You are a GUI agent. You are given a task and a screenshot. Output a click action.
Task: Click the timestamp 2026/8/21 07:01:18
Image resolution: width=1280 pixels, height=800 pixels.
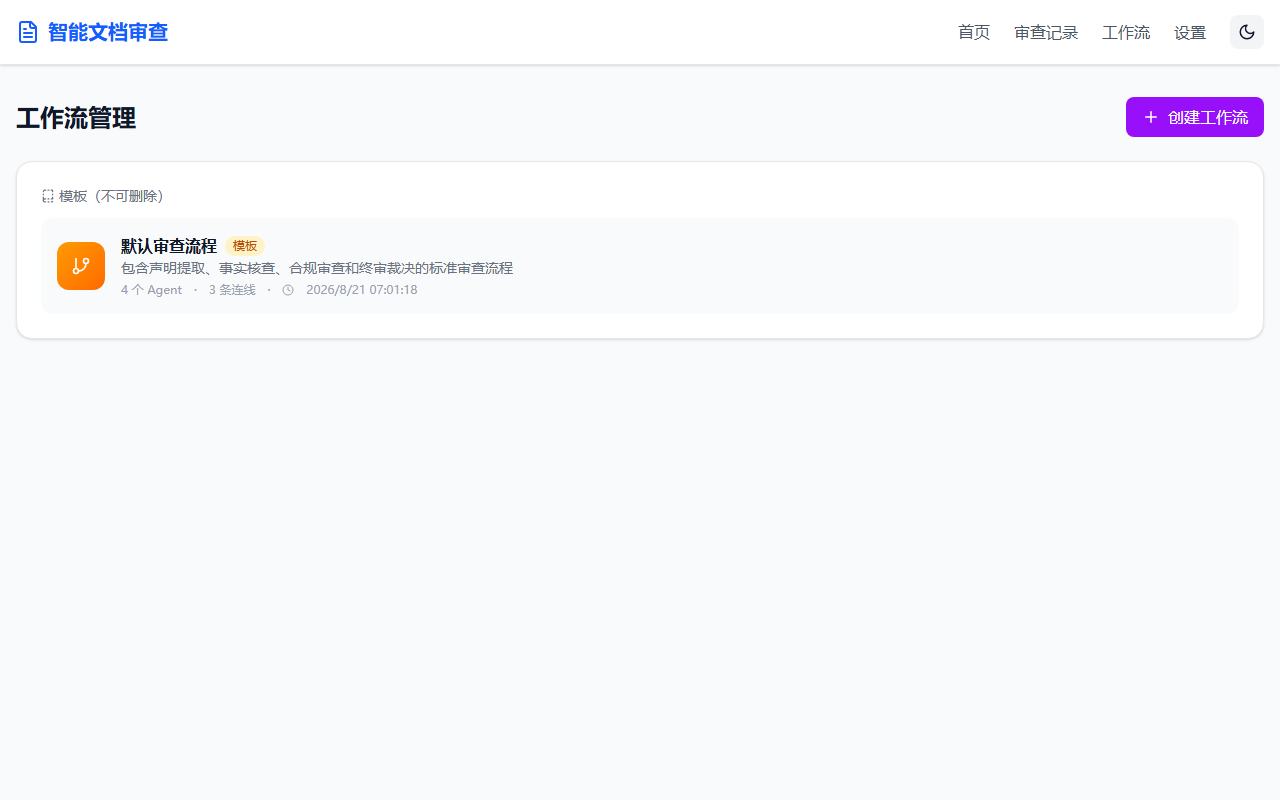point(362,290)
